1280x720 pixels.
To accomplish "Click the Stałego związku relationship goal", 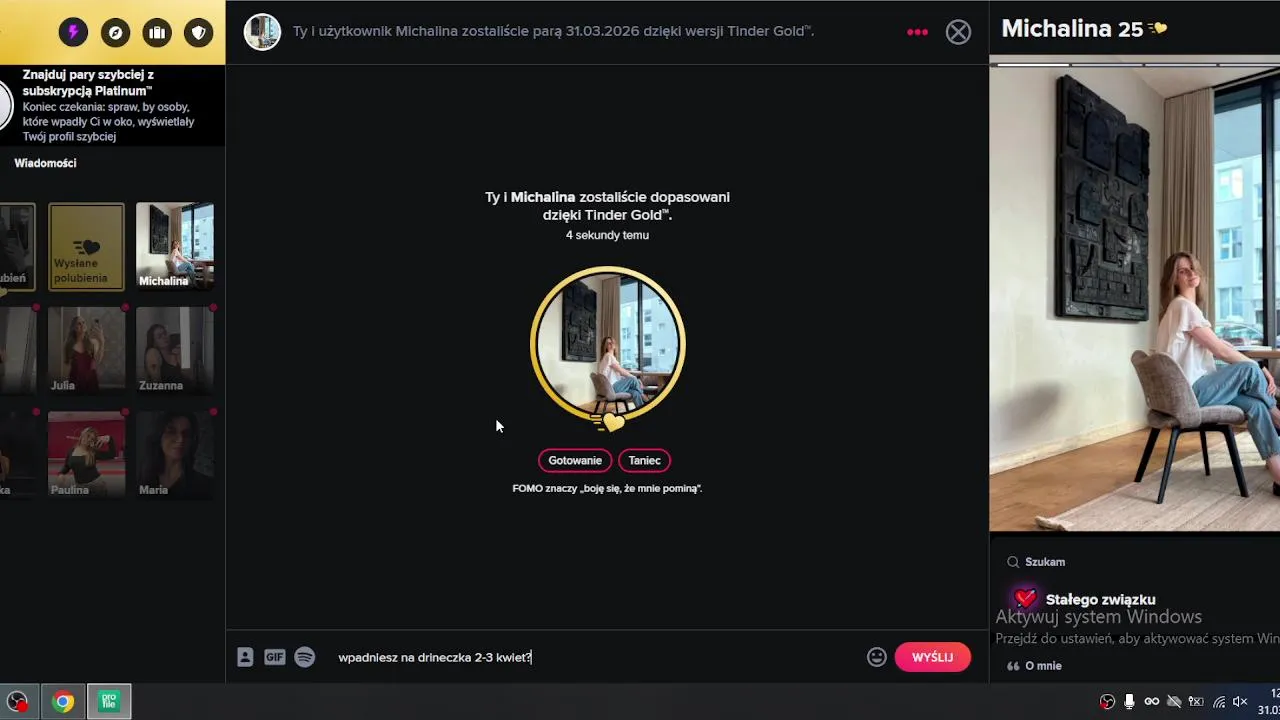I will 1100,600.
